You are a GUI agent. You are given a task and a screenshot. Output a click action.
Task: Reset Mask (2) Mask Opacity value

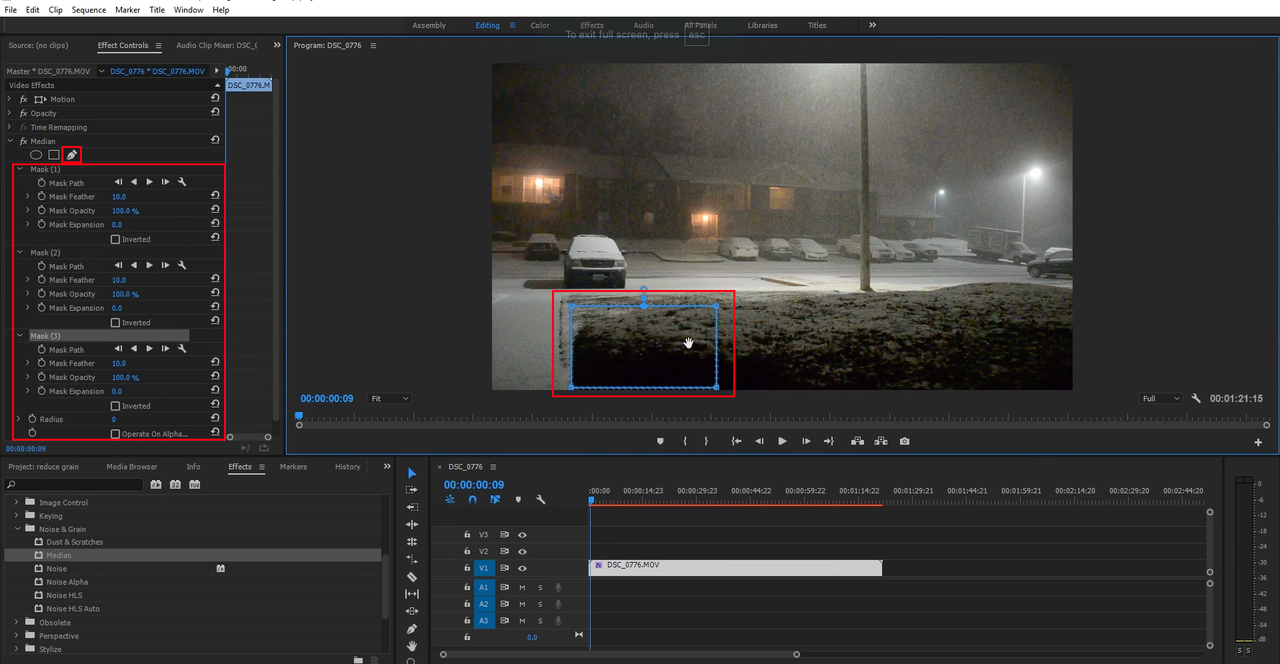point(215,294)
